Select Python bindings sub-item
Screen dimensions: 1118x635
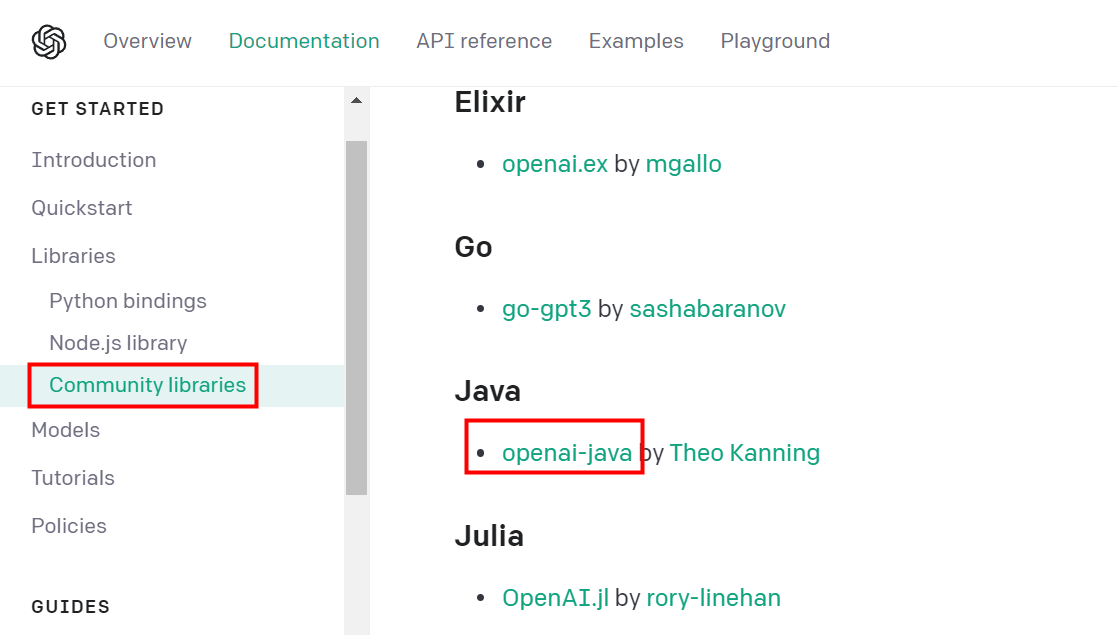pos(128,301)
